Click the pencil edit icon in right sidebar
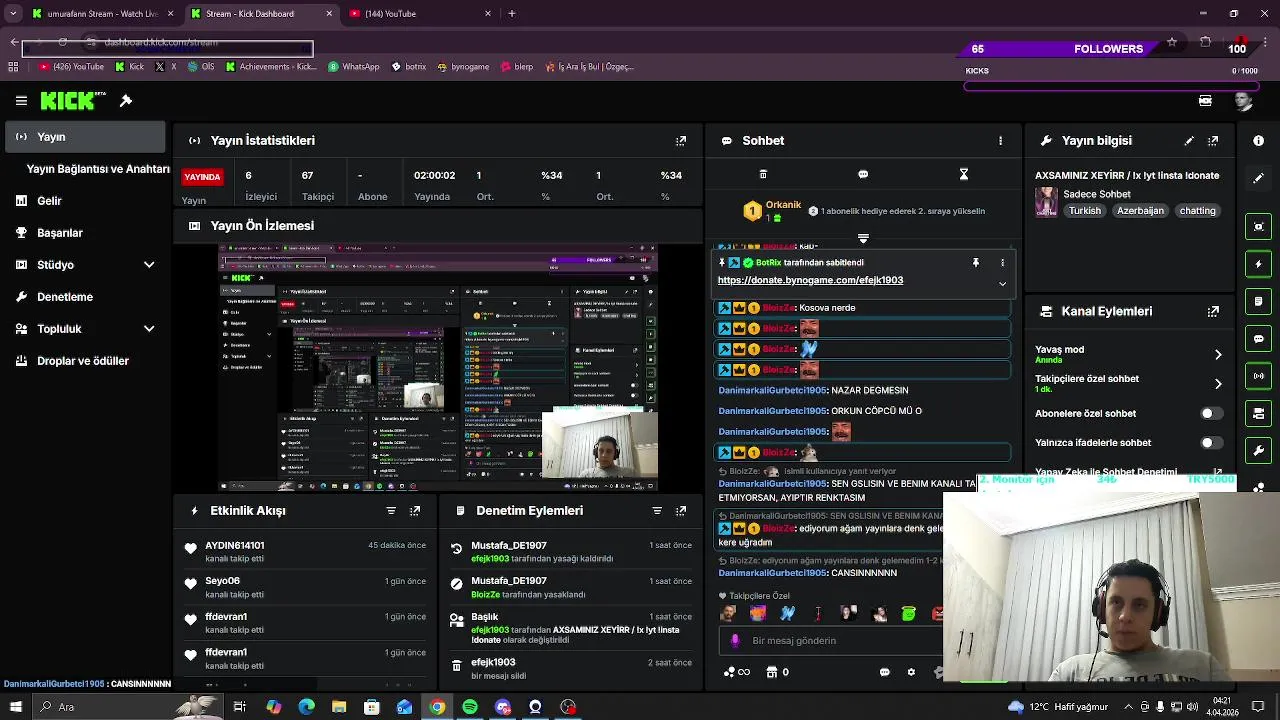The width and height of the screenshot is (1280, 720). [1259, 178]
